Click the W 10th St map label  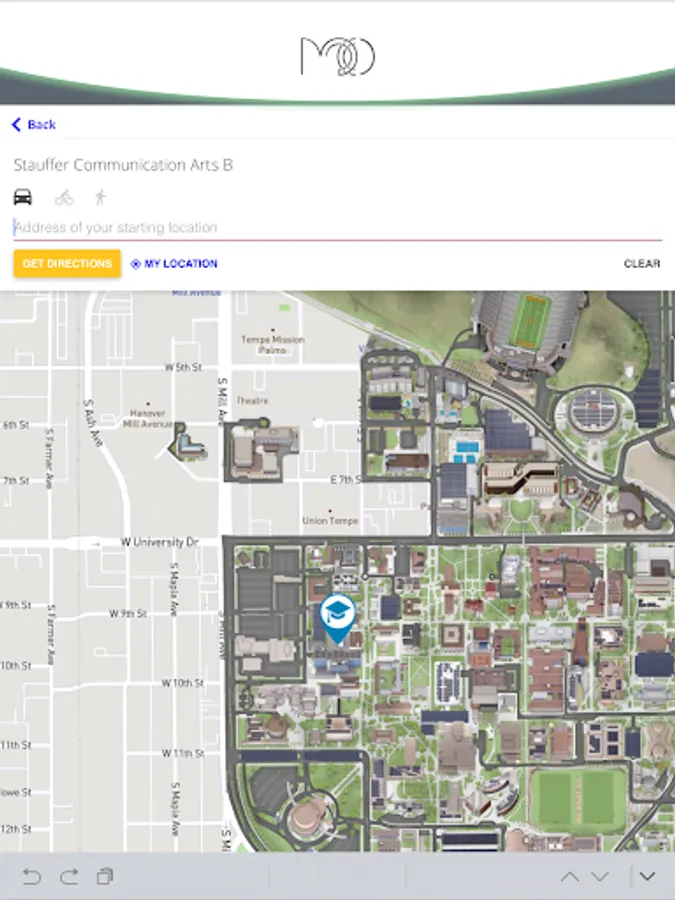tap(183, 683)
